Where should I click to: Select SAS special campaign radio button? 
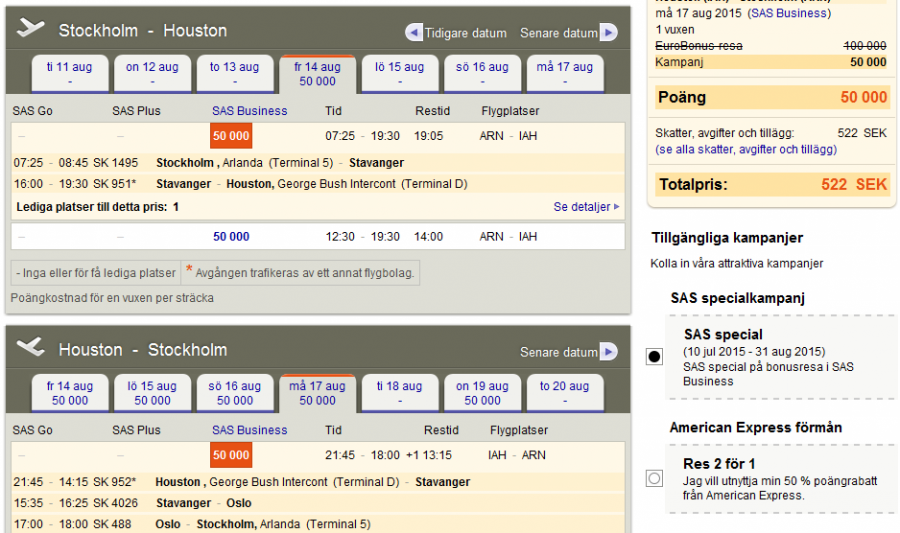tap(654, 357)
